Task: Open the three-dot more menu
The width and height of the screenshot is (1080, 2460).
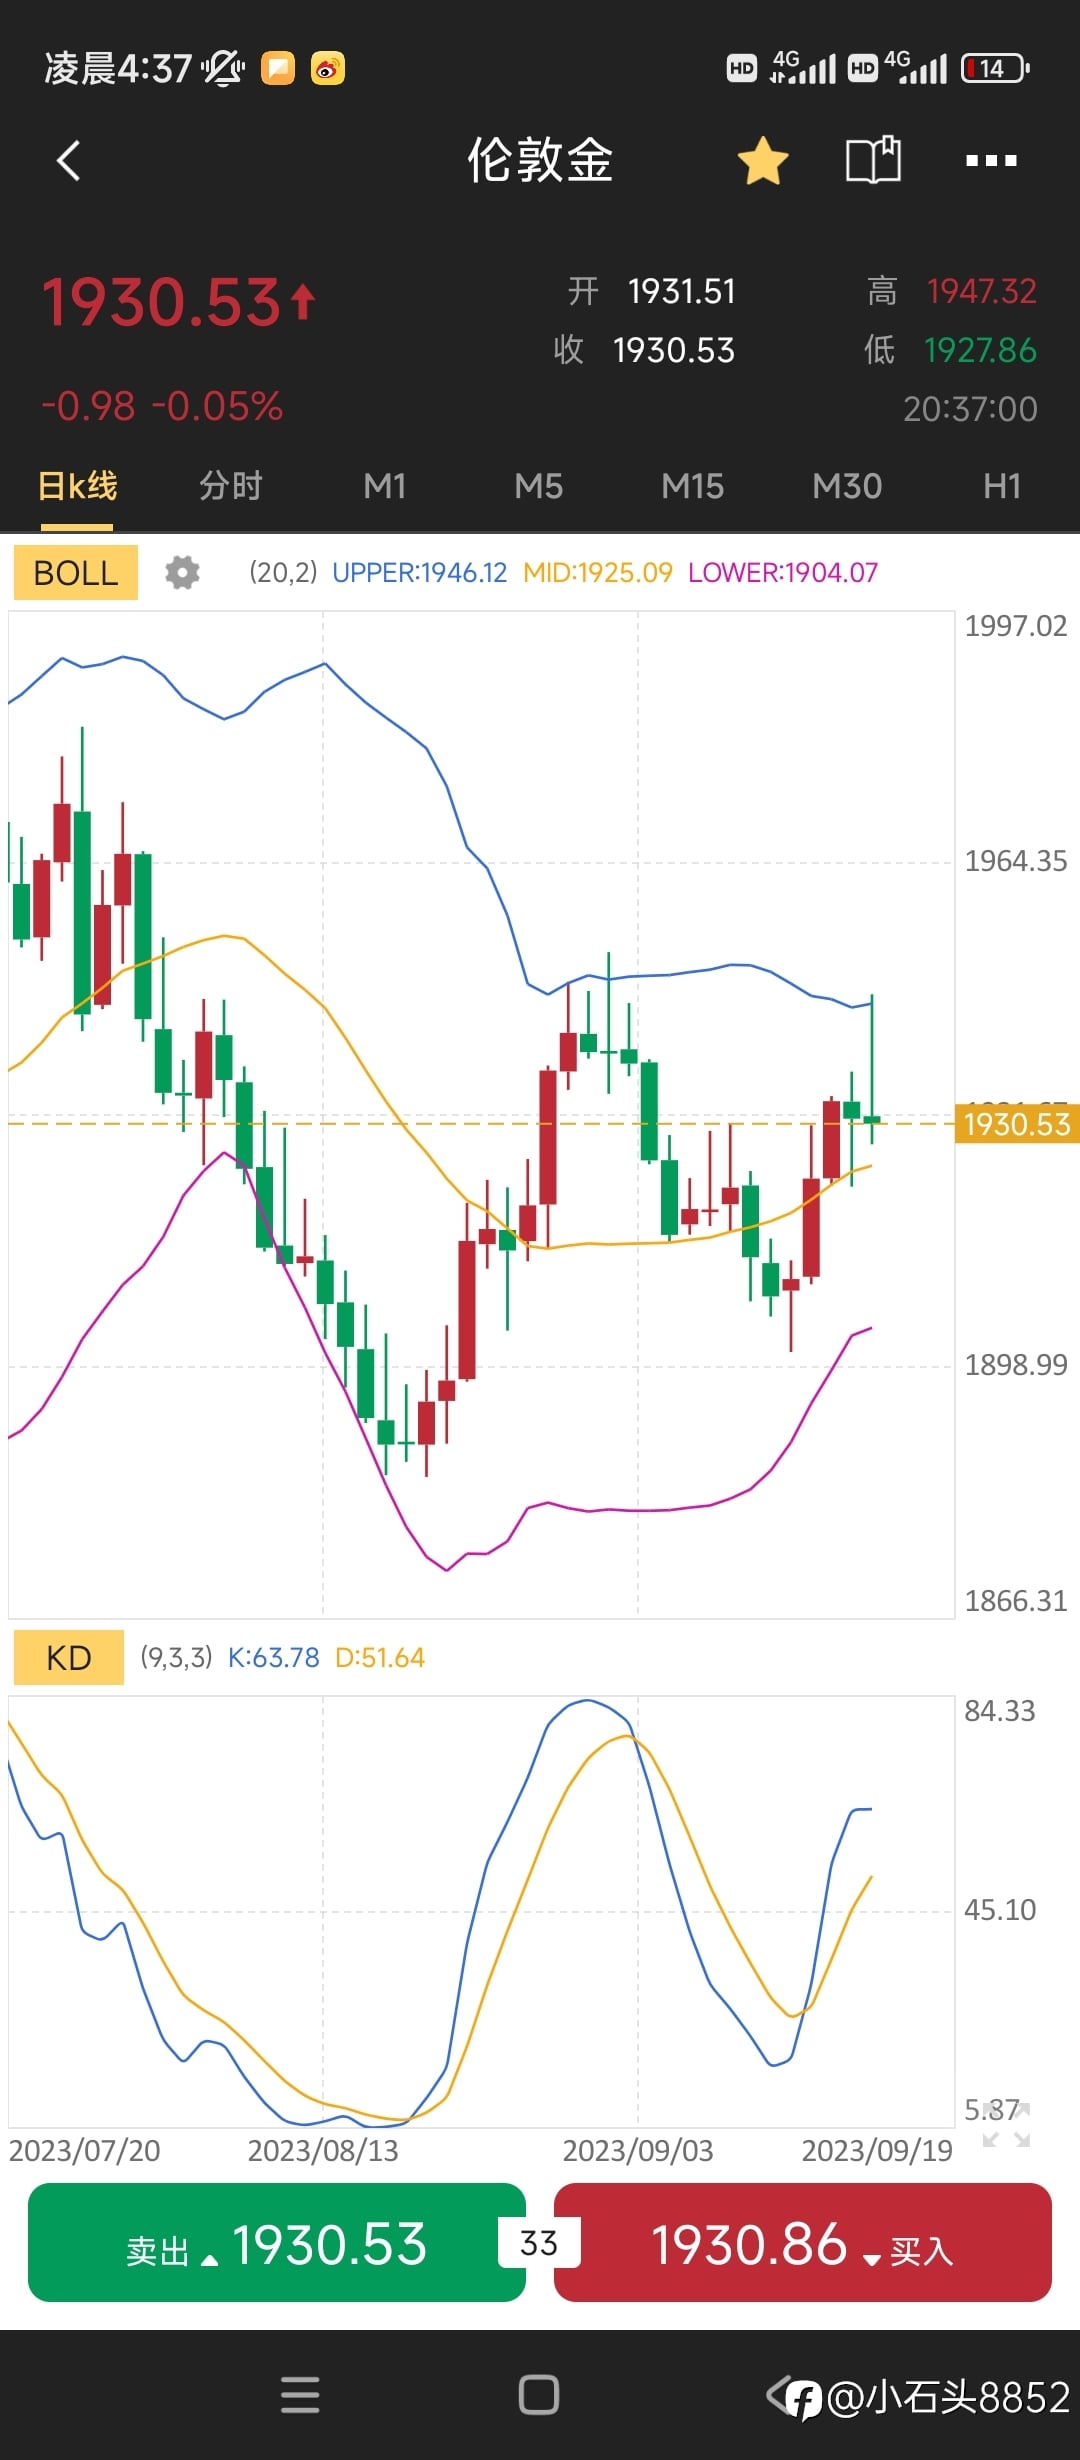Action: tap(991, 160)
